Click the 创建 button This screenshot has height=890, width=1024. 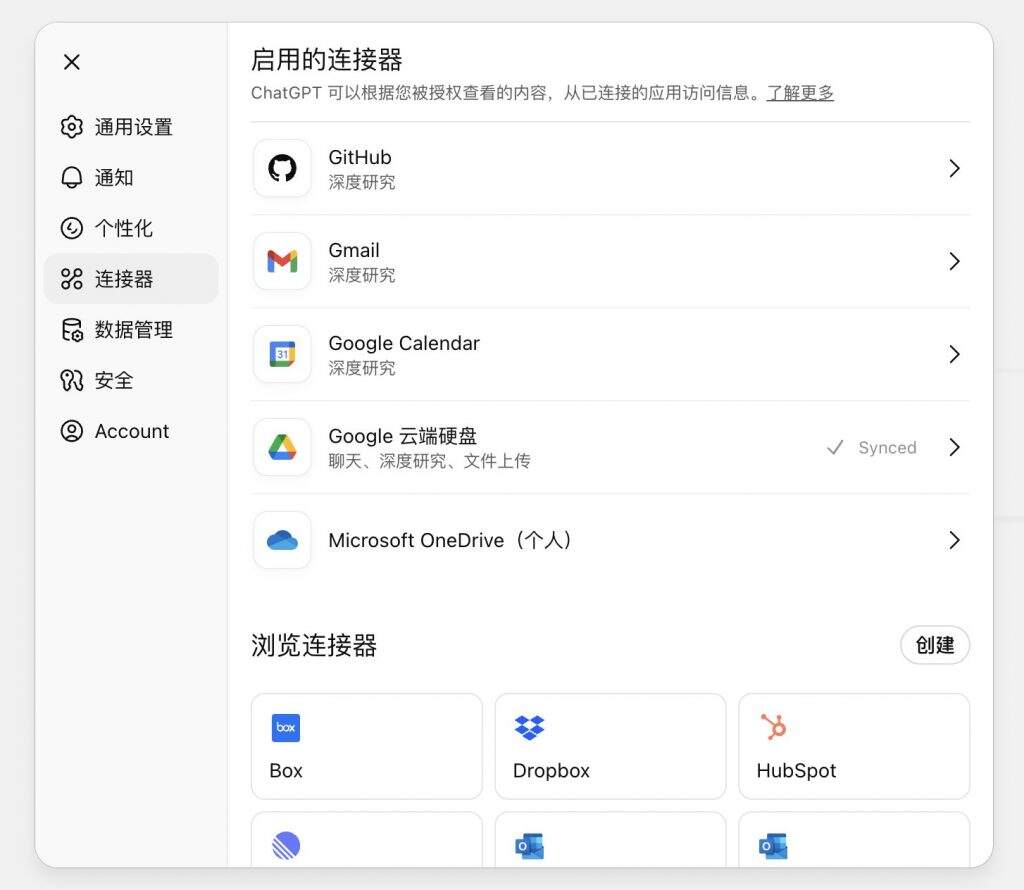(x=934, y=645)
